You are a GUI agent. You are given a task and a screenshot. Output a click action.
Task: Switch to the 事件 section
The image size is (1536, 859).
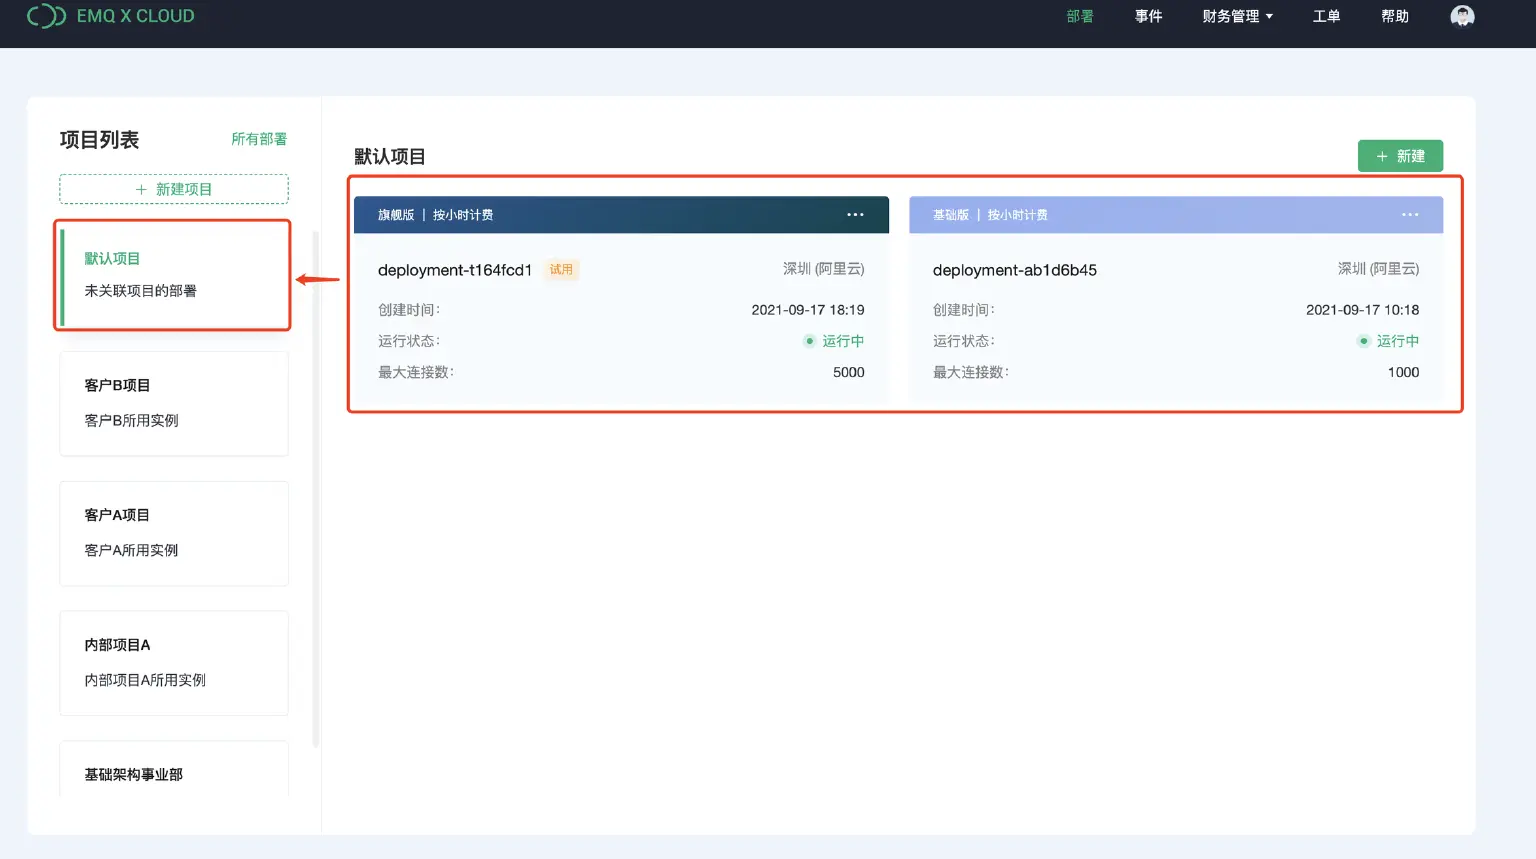[1149, 16]
